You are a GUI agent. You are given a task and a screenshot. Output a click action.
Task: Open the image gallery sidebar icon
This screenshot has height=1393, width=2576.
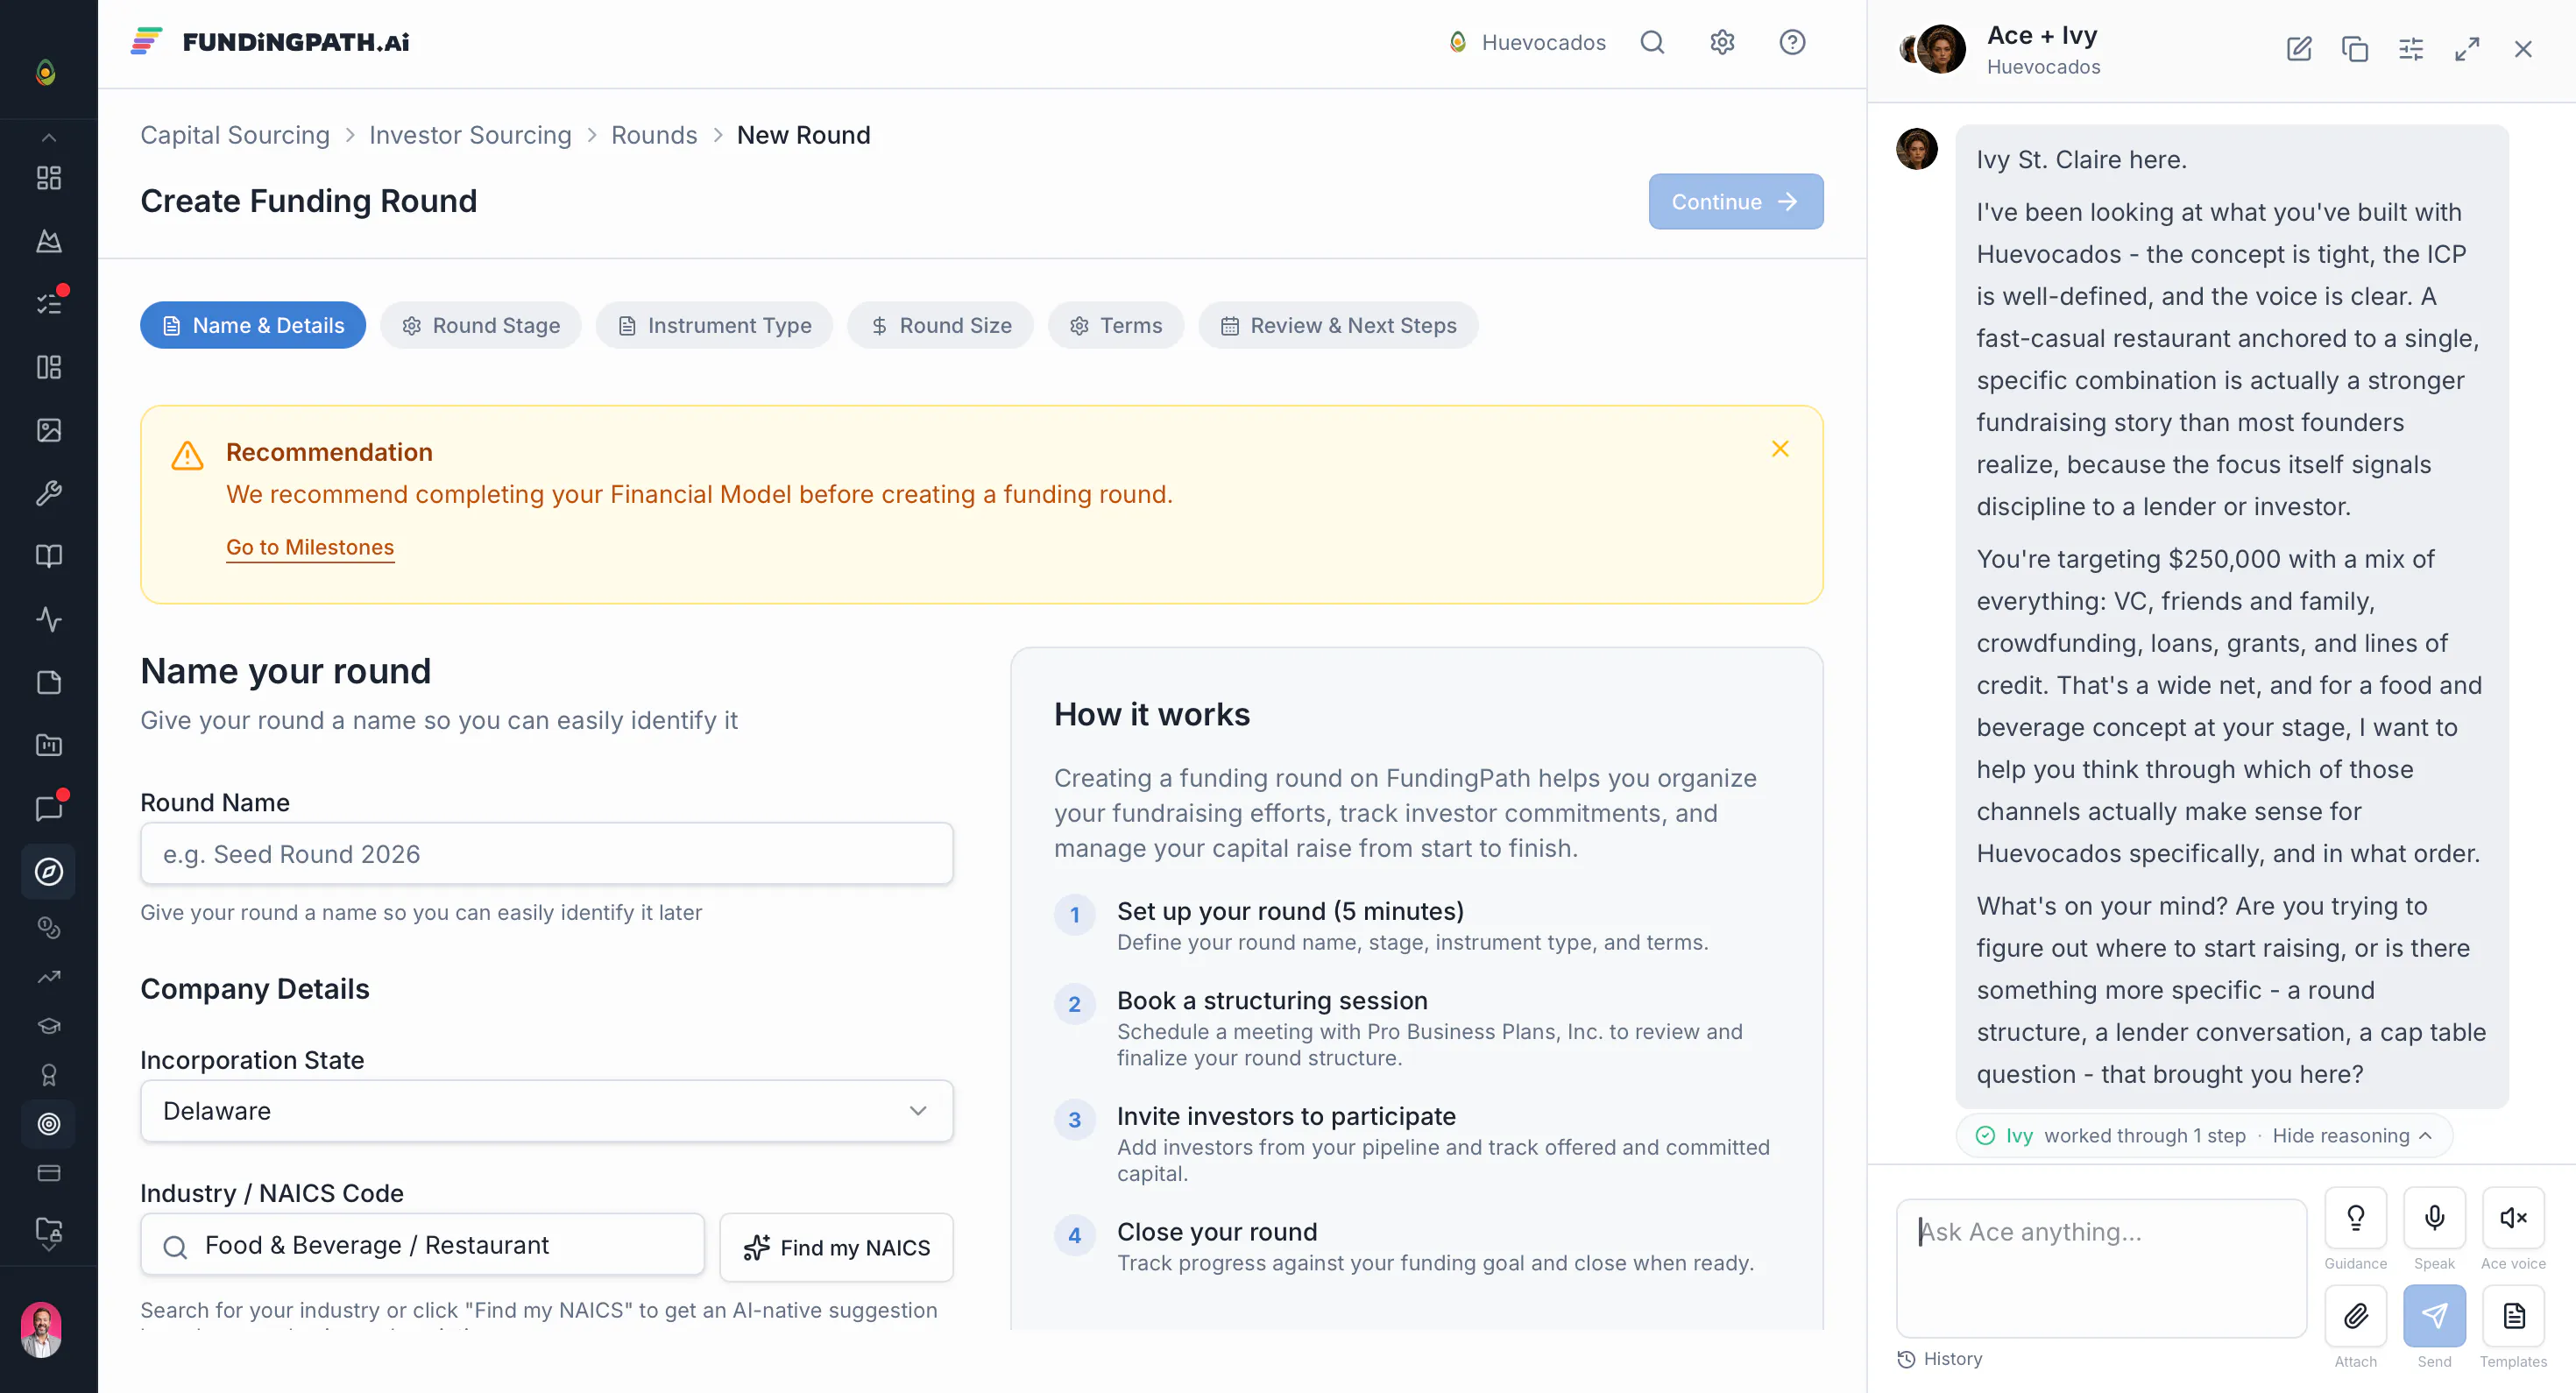tap(48, 430)
